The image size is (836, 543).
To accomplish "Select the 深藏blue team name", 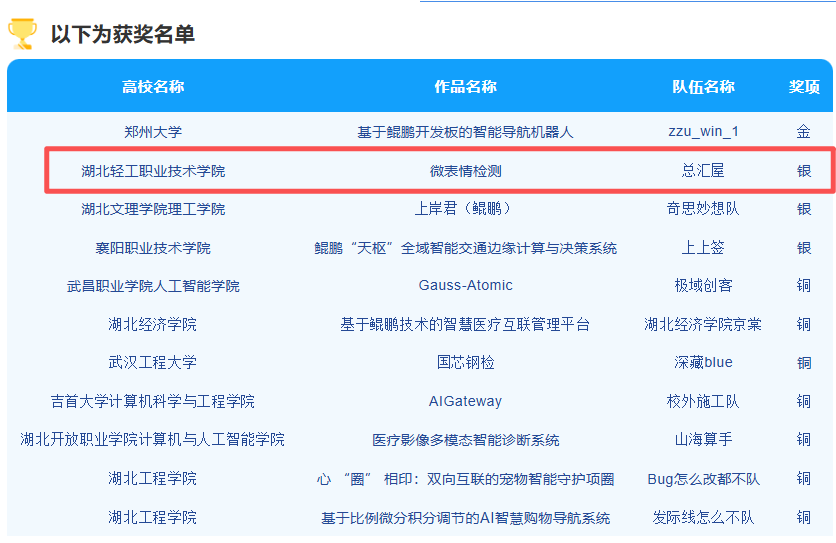I will [x=703, y=362].
